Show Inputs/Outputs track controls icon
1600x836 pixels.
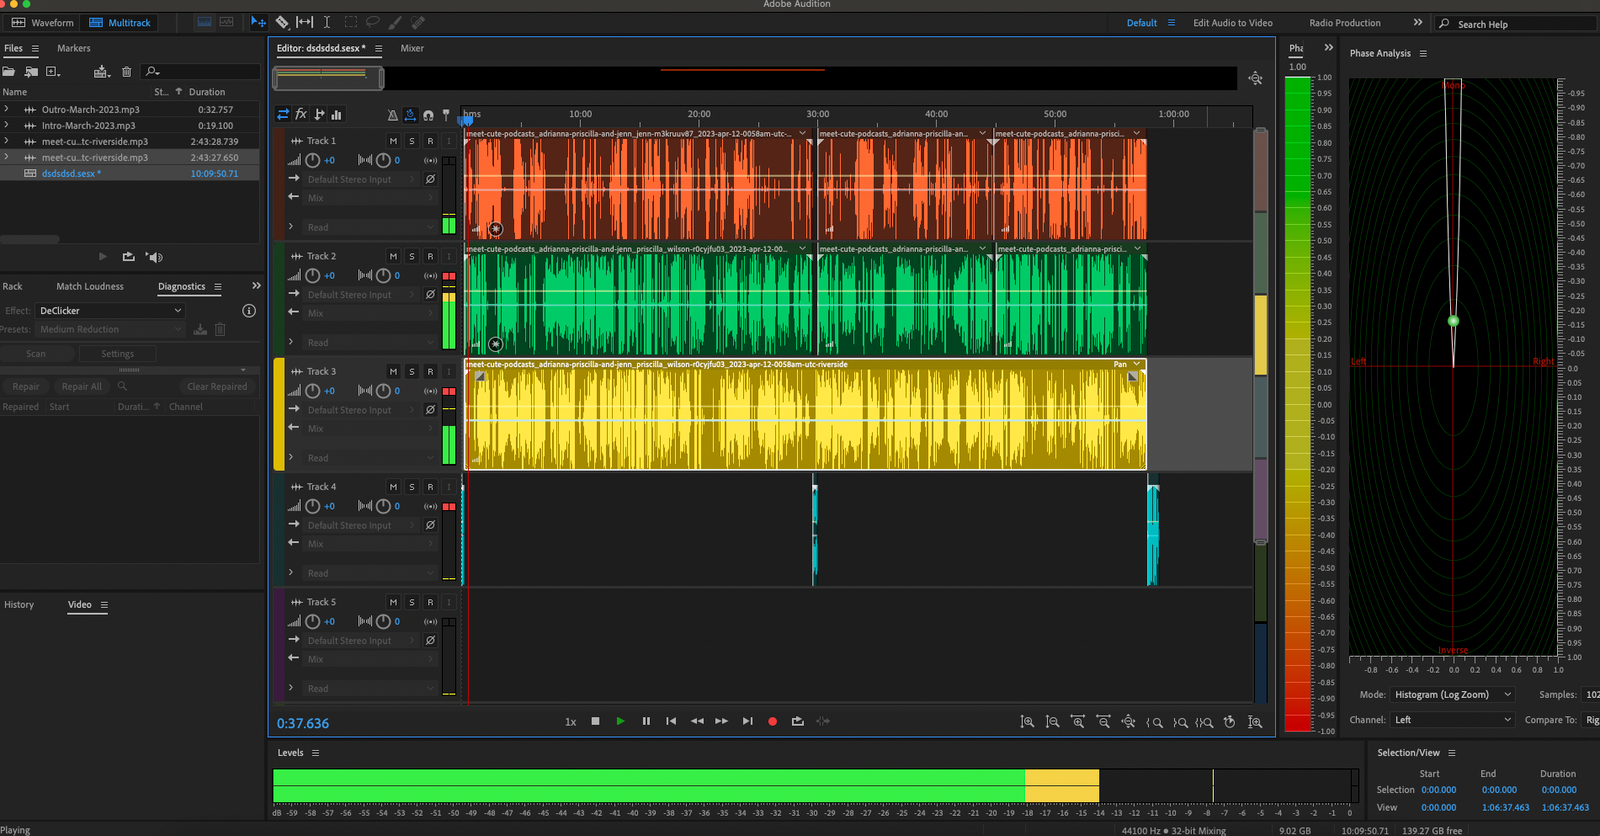(283, 114)
